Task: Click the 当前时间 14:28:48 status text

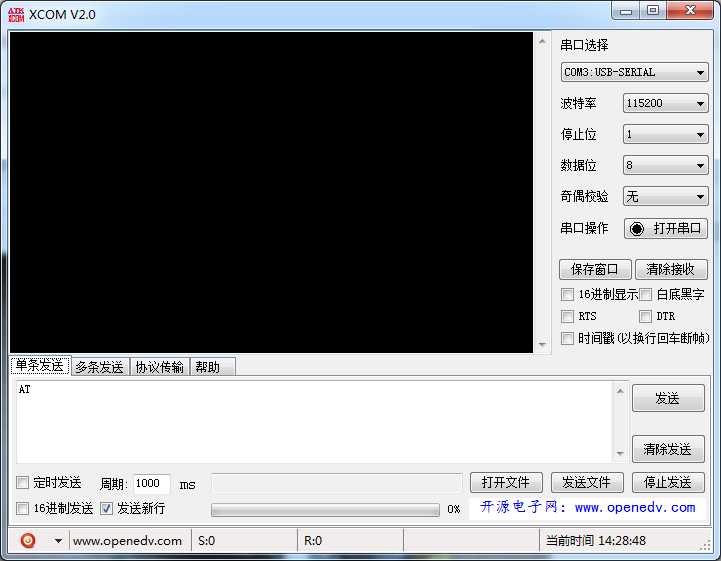Action: (596, 541)
